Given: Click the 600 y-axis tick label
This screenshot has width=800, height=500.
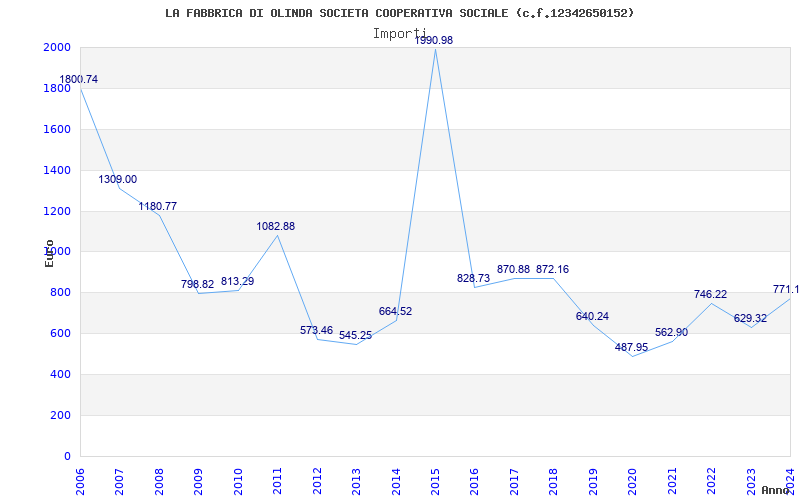Looking at the screenshot, I should point(61,334).
